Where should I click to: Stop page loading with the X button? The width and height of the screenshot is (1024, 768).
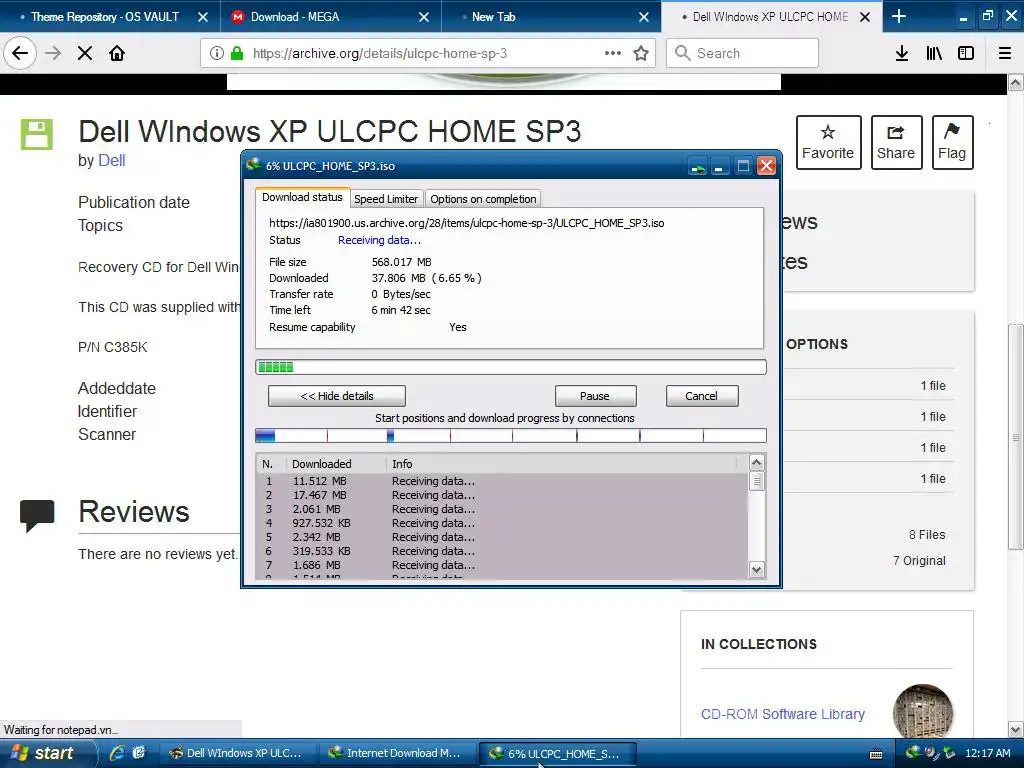point(85,53)
